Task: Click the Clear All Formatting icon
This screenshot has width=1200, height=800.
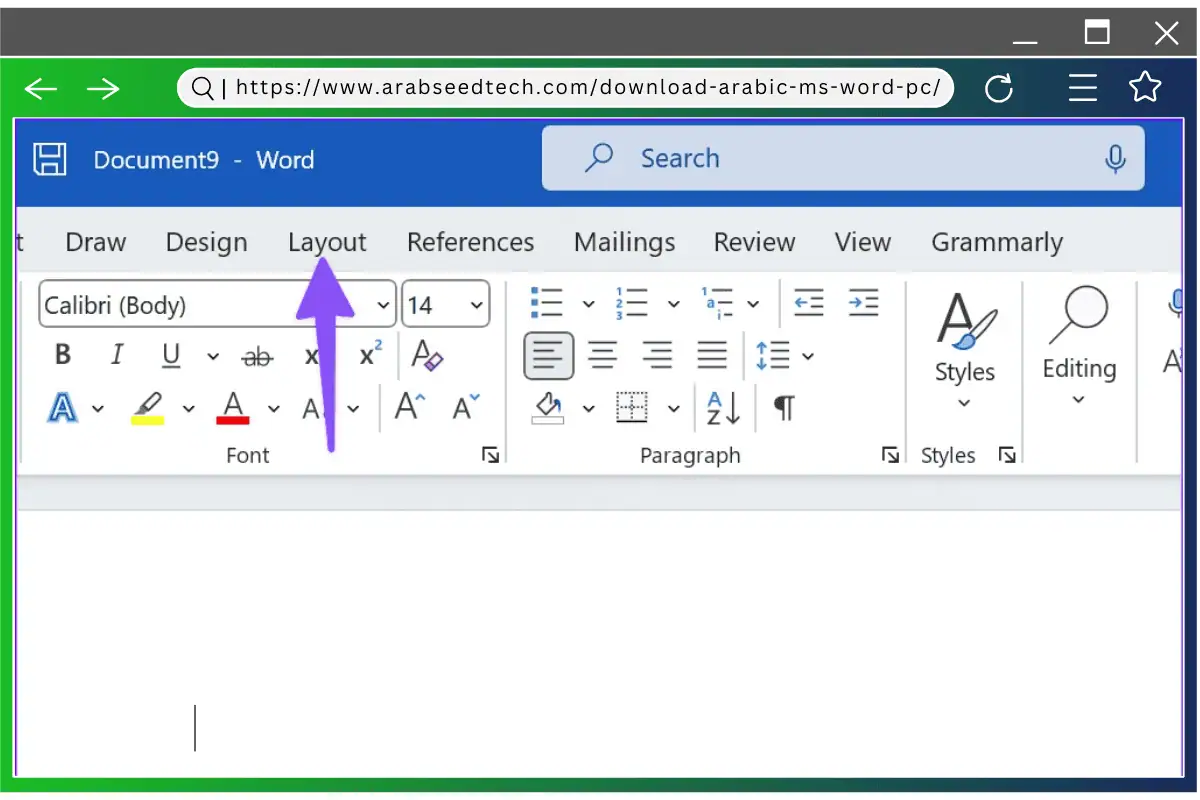Action: point(427,355)
